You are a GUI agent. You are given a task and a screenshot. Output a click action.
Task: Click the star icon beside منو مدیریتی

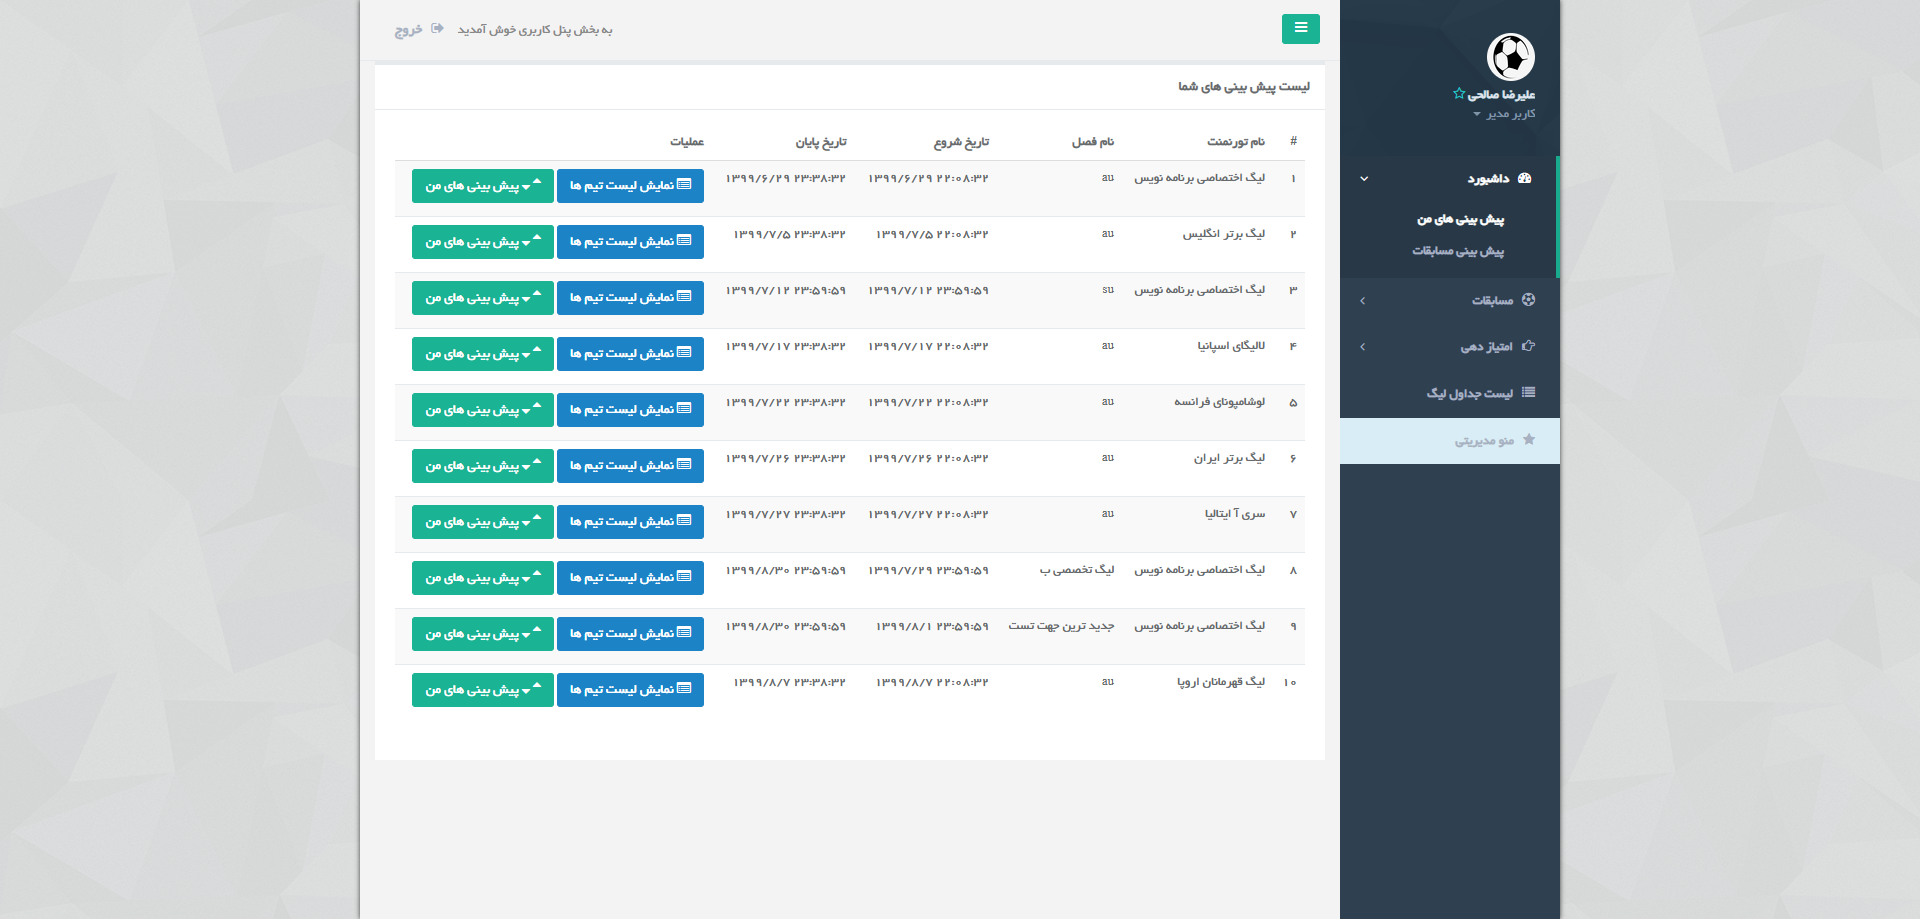1528,440
